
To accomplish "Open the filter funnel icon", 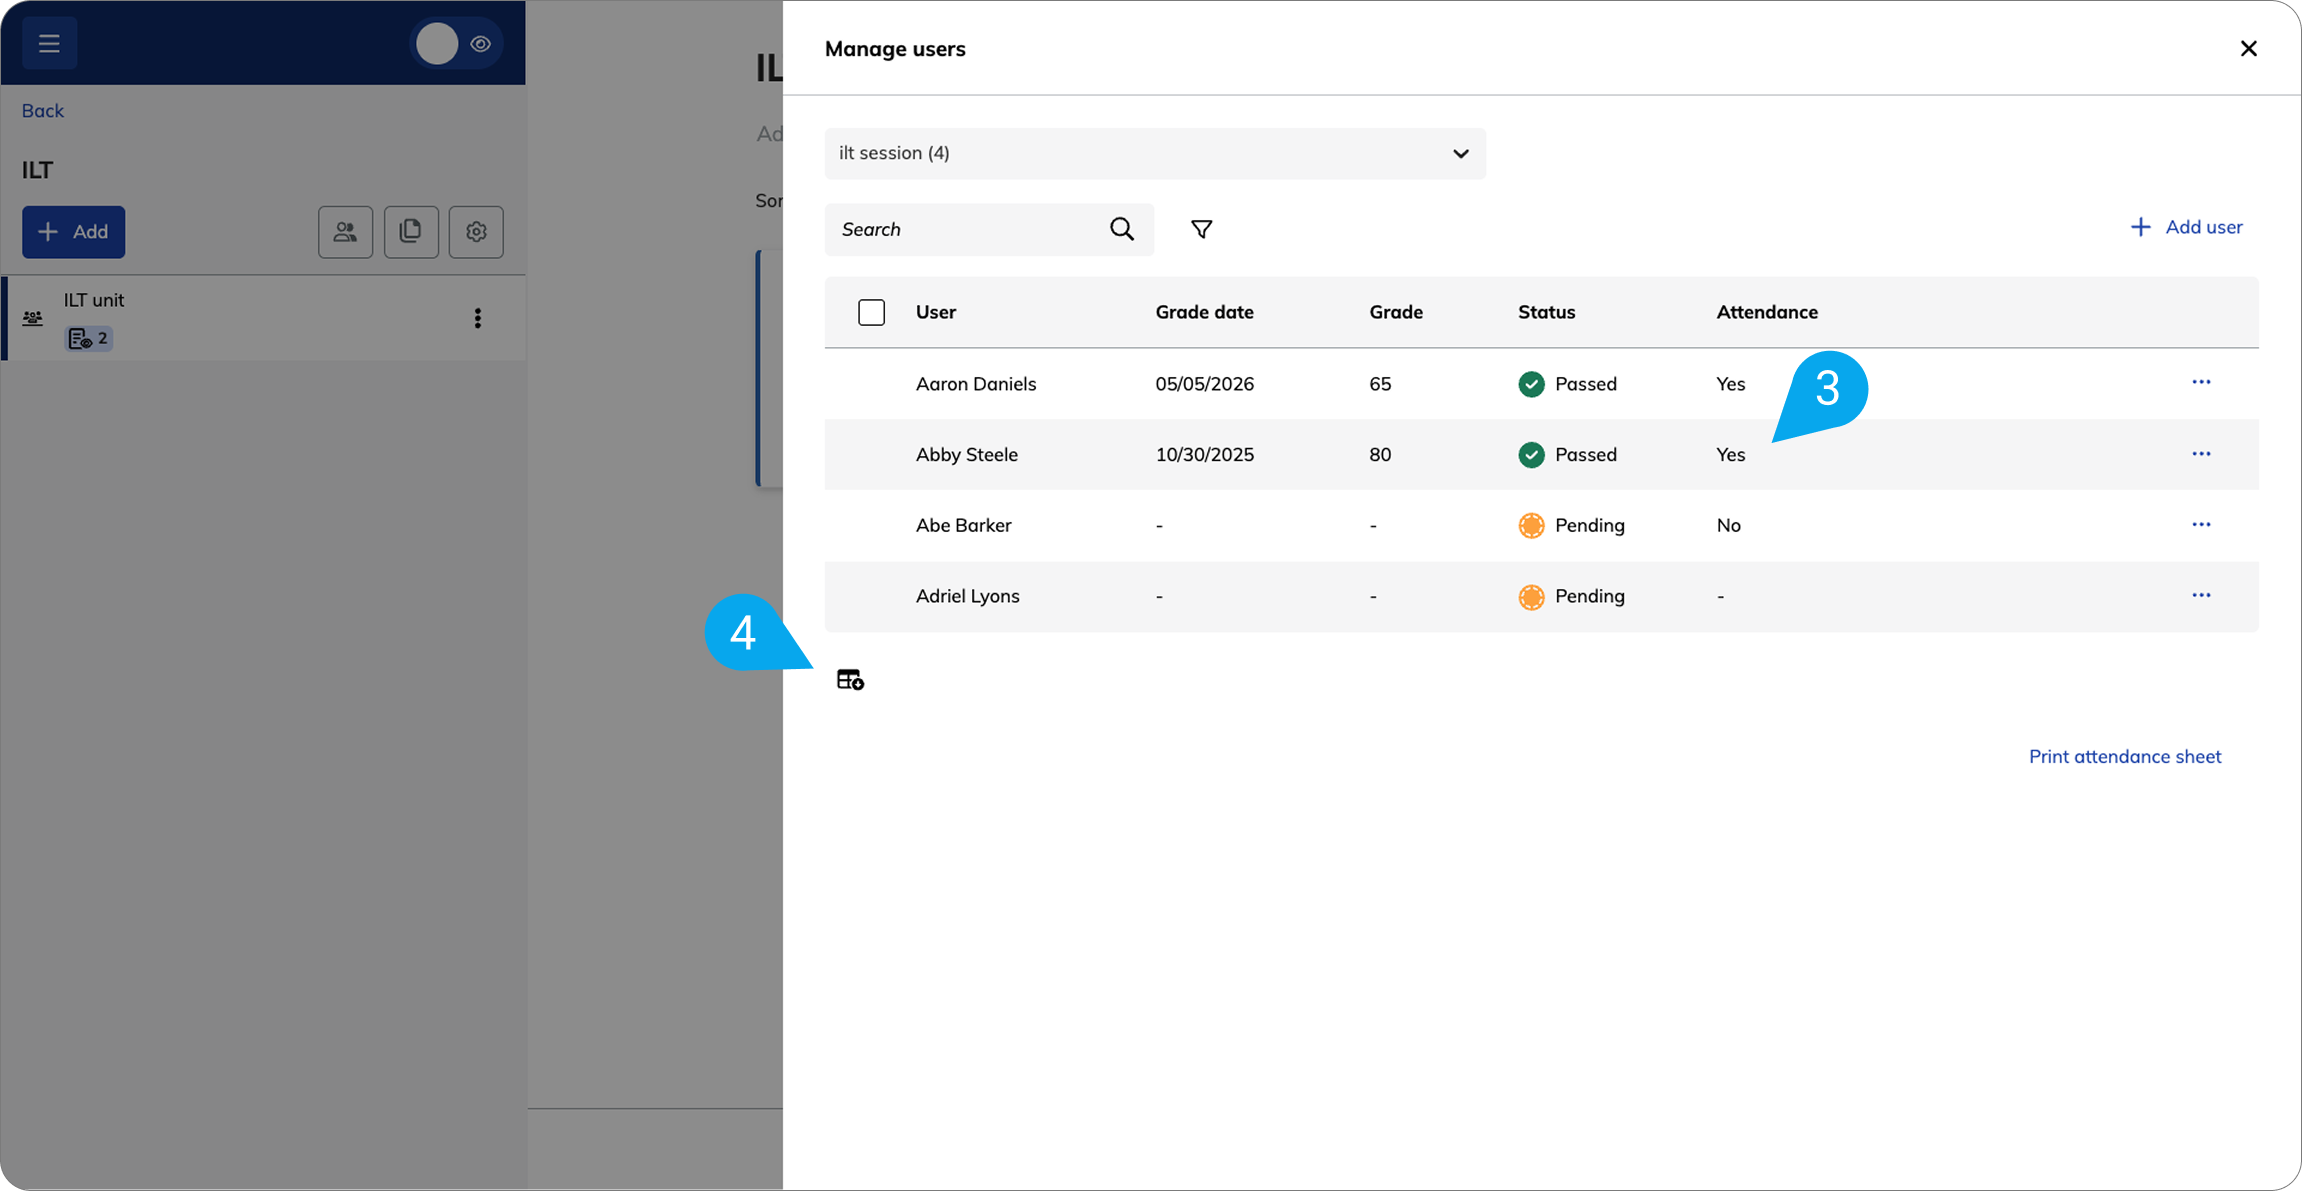I will 1202,229.
